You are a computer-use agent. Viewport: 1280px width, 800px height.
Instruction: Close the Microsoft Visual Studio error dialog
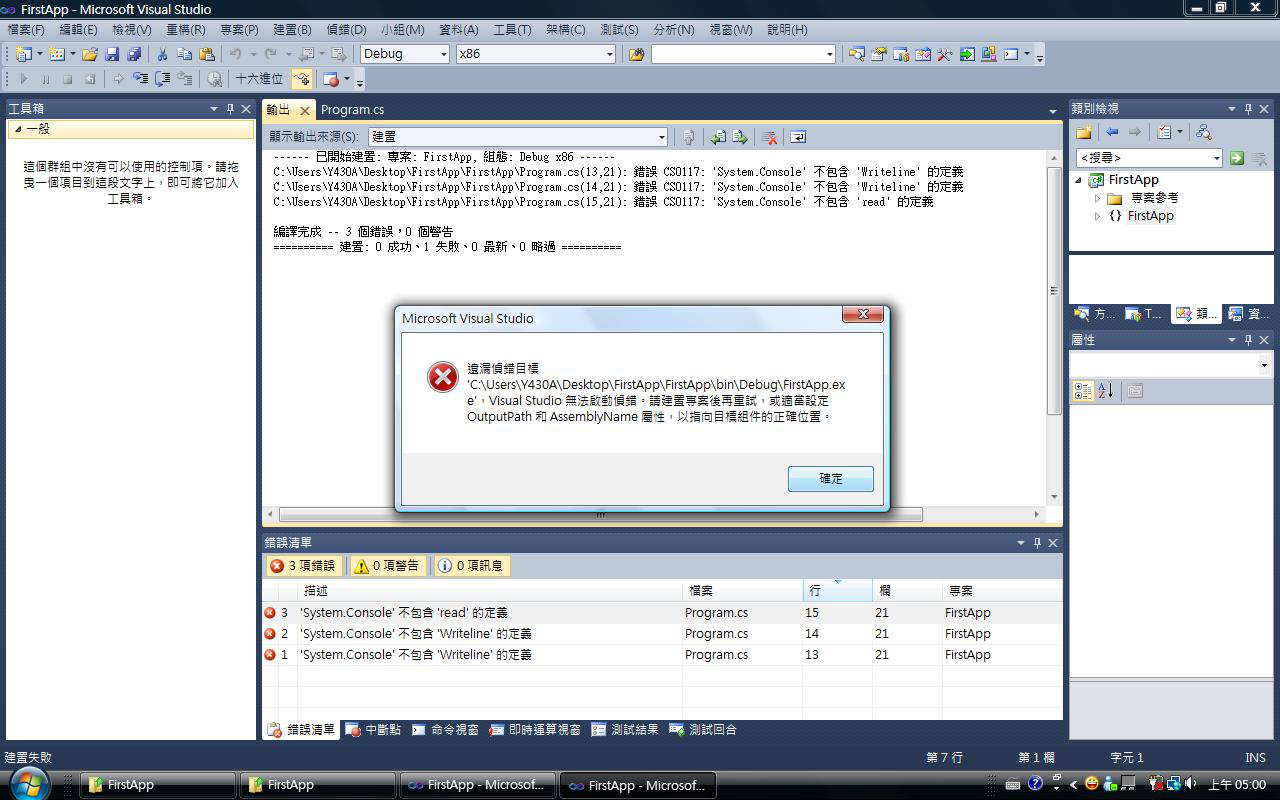point(862,315)
